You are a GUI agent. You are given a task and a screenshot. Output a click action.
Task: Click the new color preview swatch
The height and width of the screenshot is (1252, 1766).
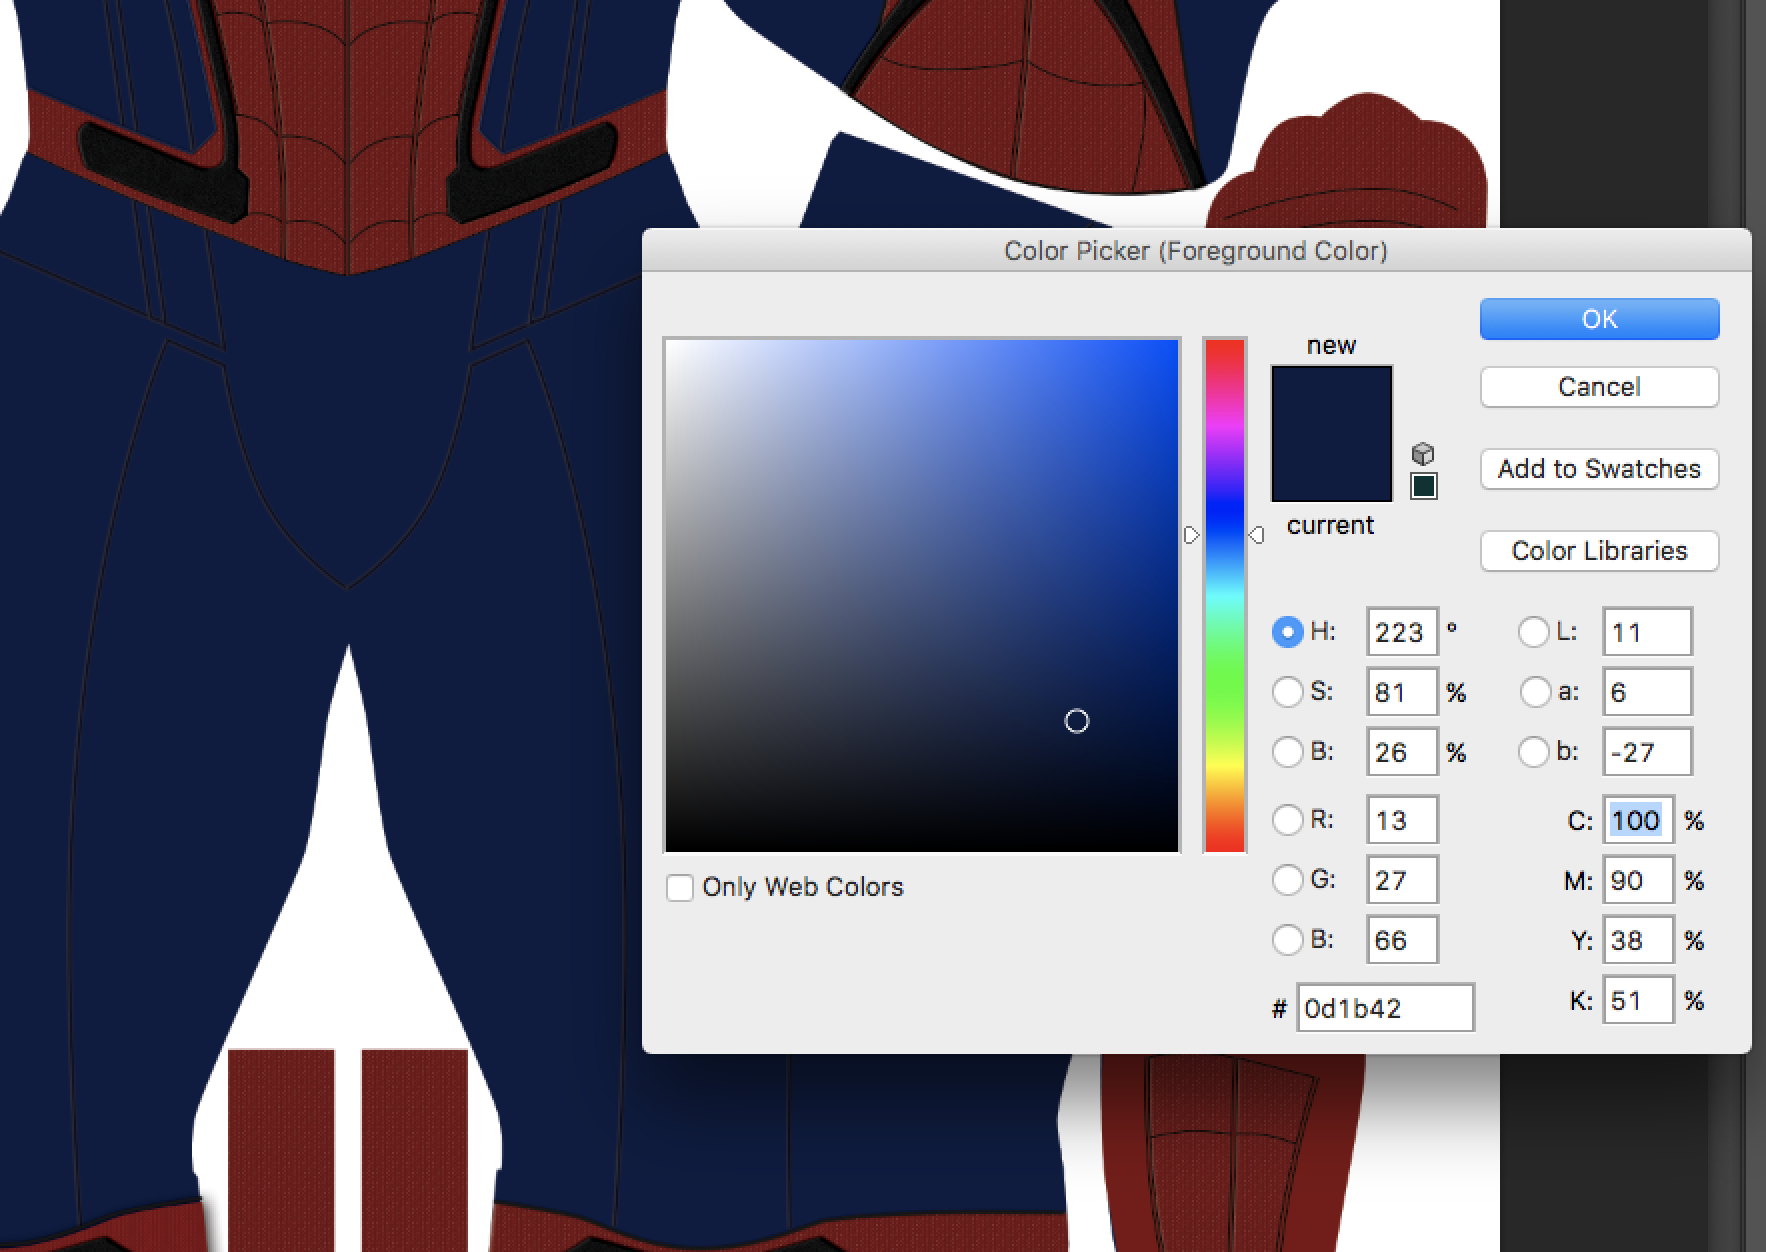1331,400
